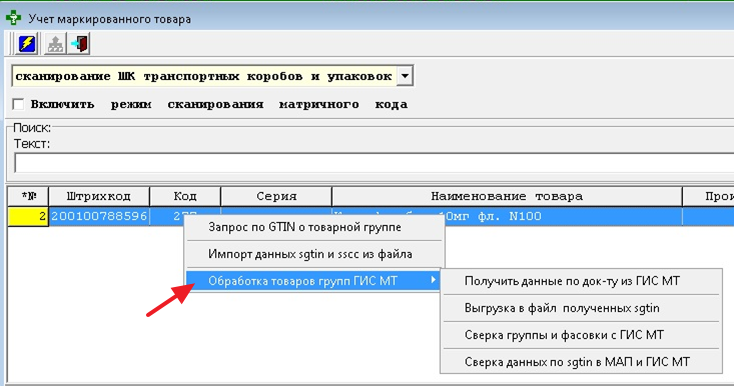
Task: Choose 'Импорт данных sgtin и sscc из файла'
Action: pos(315,254)
